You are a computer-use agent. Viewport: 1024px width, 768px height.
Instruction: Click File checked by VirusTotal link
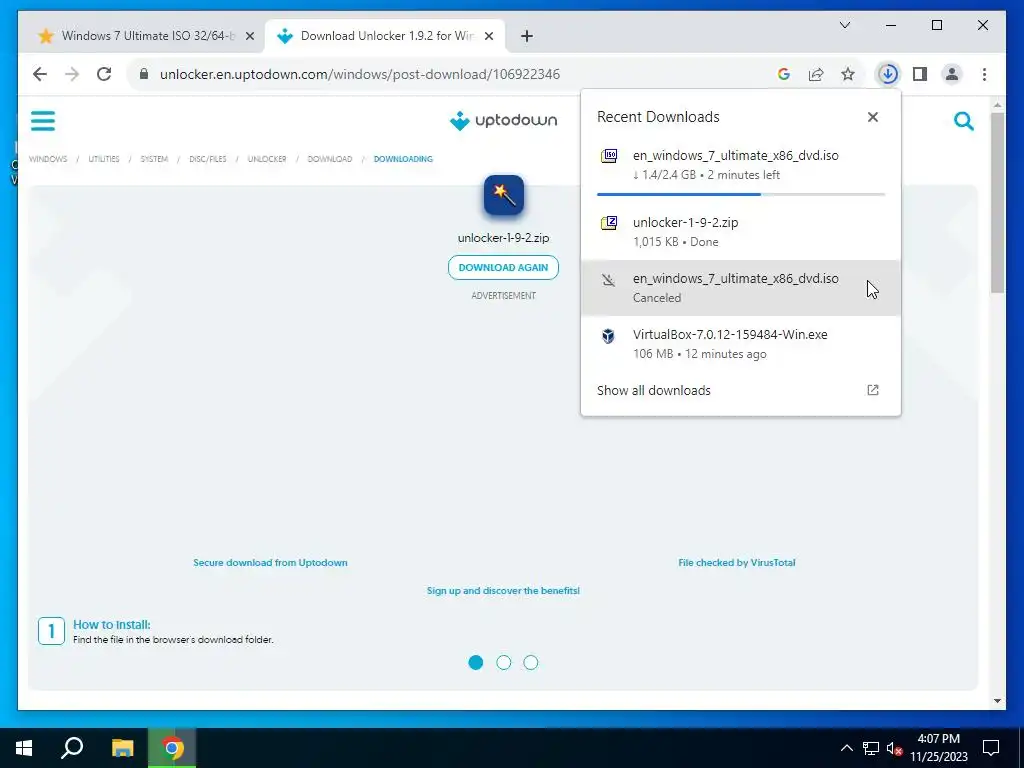tap(737, 562)
